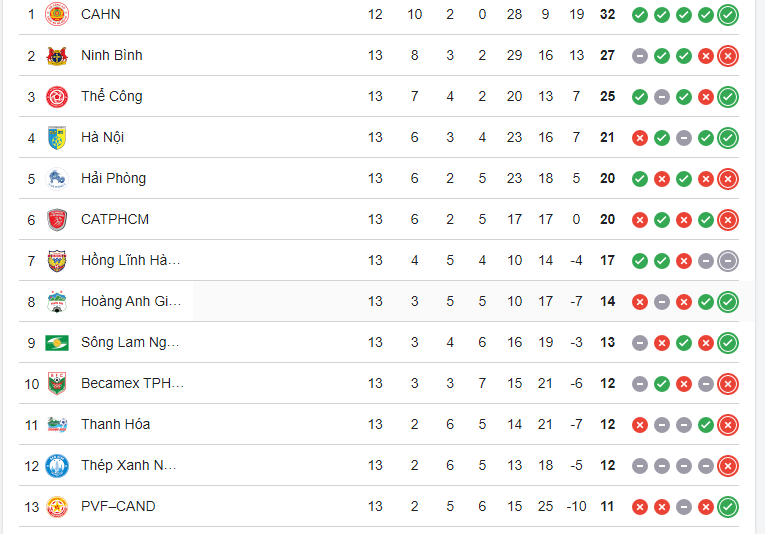The height and width of the screenshot is (534, 765).
Task: Click CAHN's 32 points value
Action: click(607, 14)
